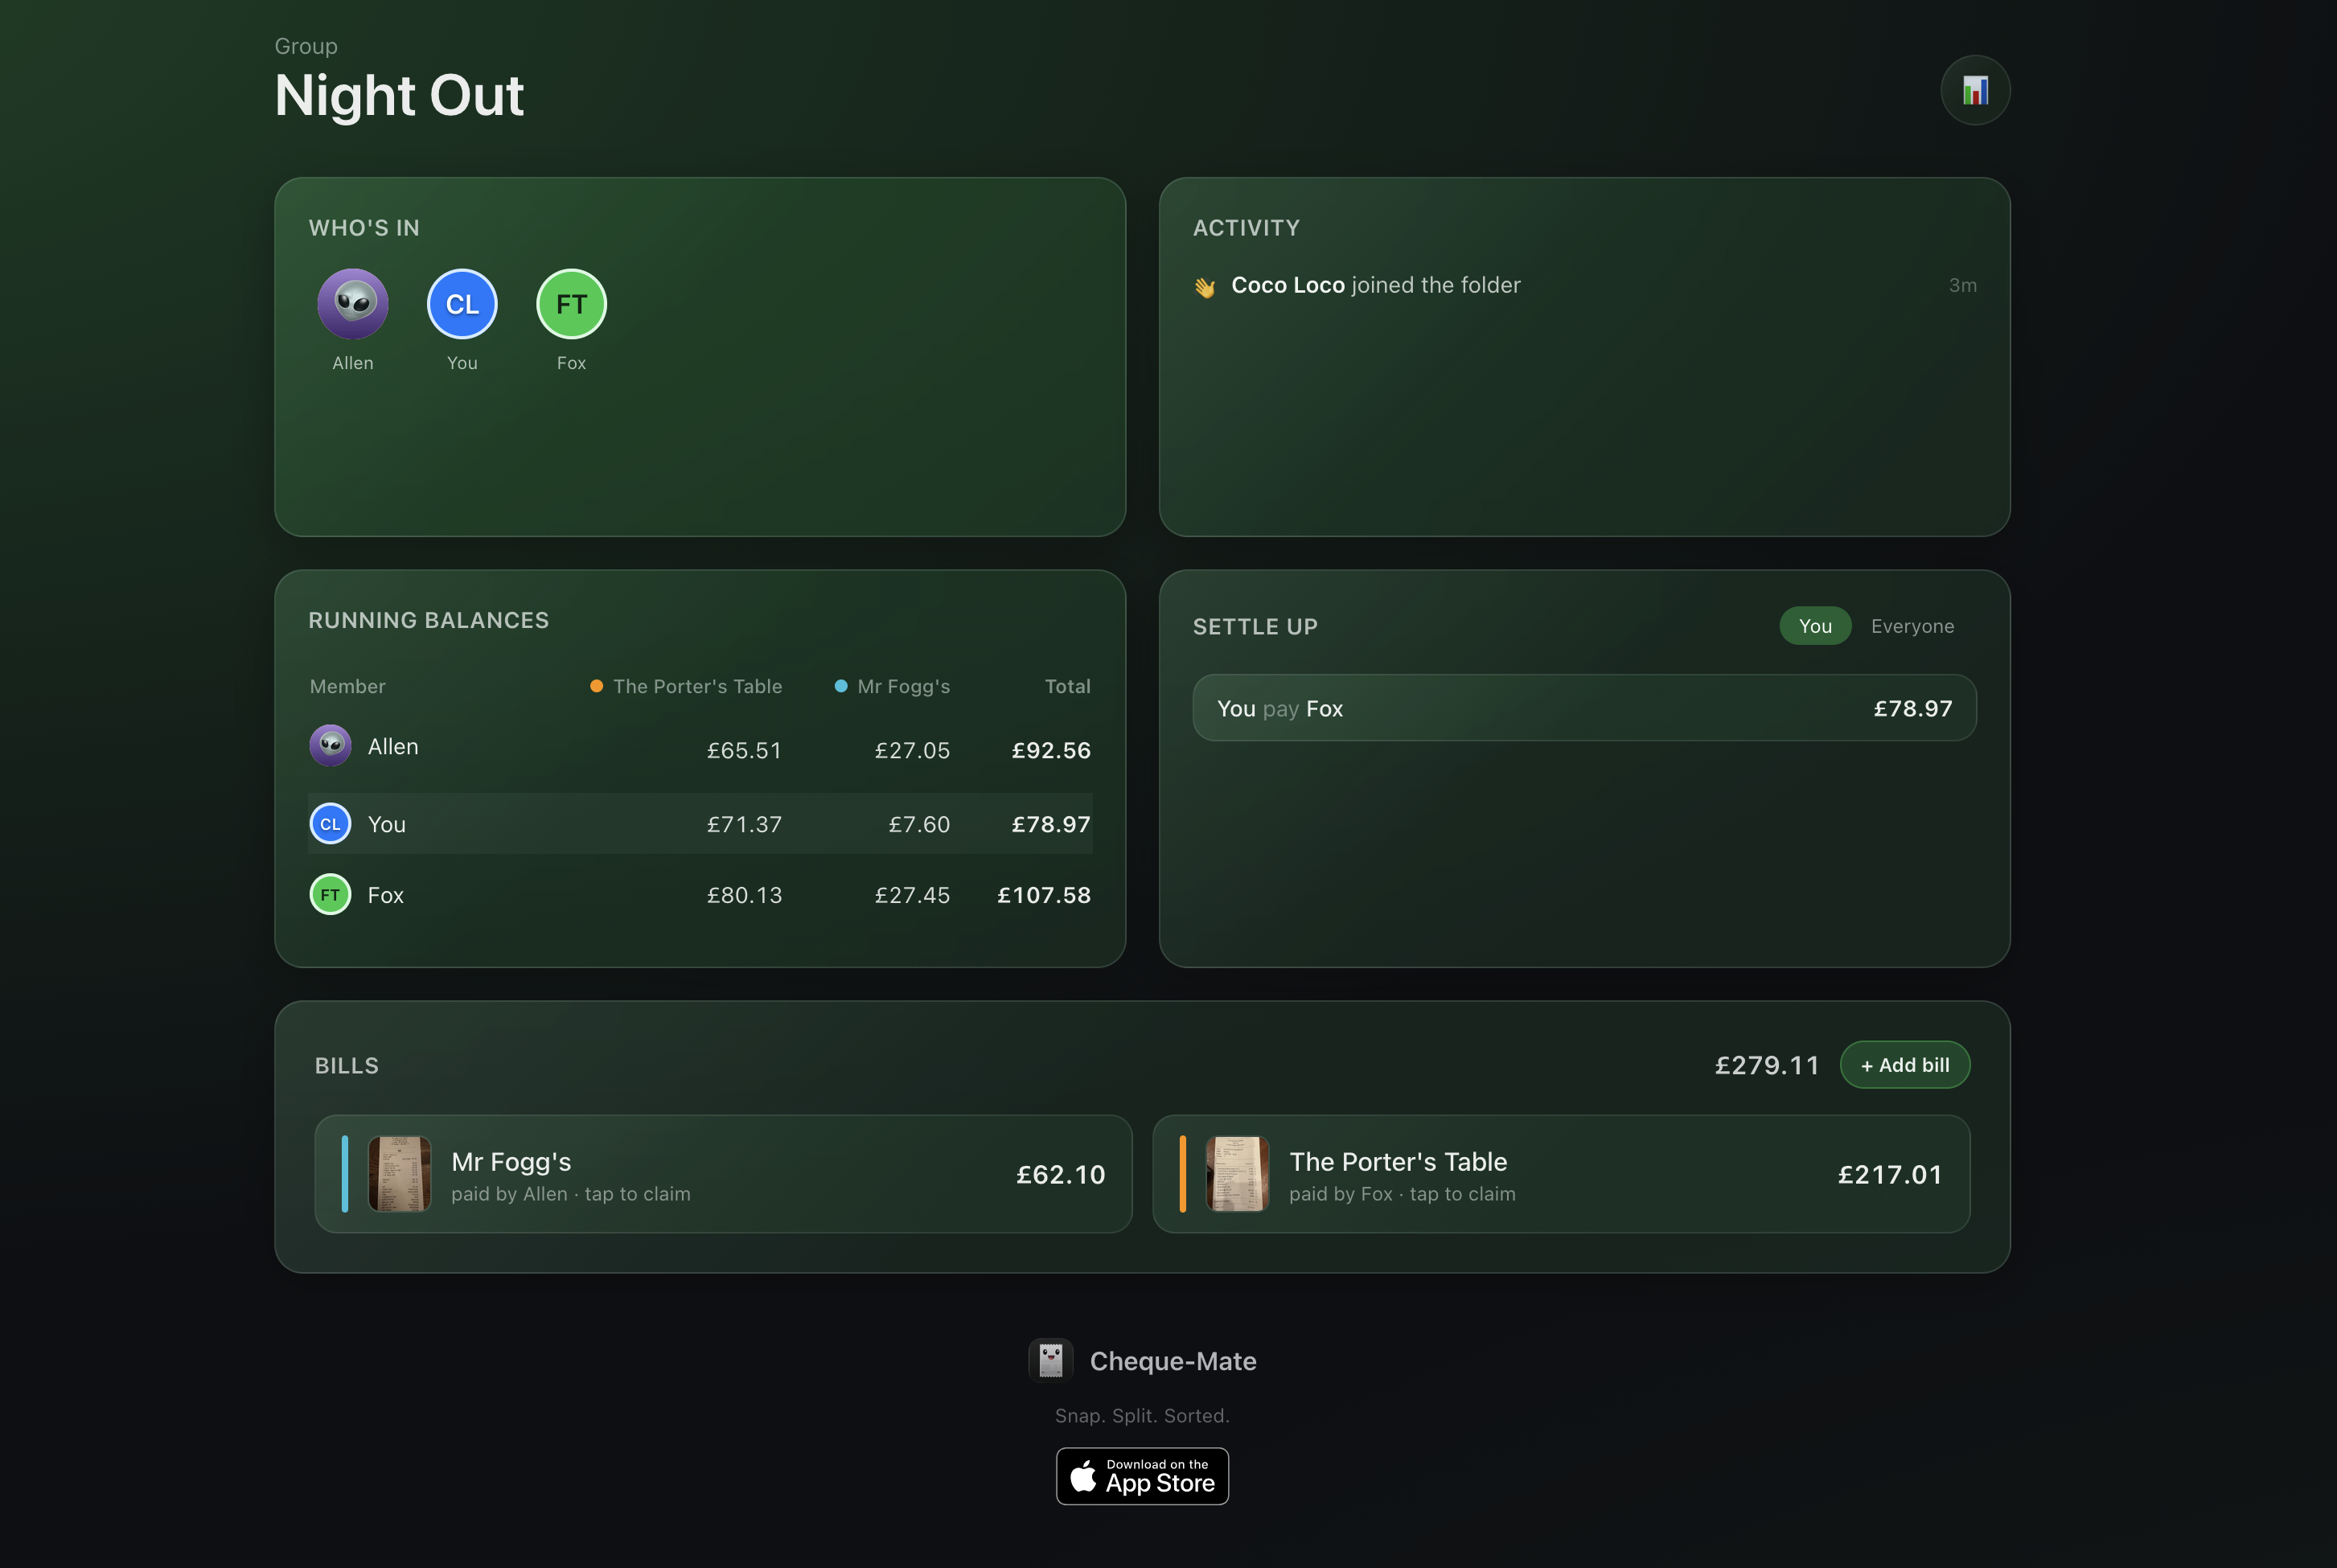Click Allen's total £92.56
Viewport: 2337px width, 1568px height.
coord(1051,750)
